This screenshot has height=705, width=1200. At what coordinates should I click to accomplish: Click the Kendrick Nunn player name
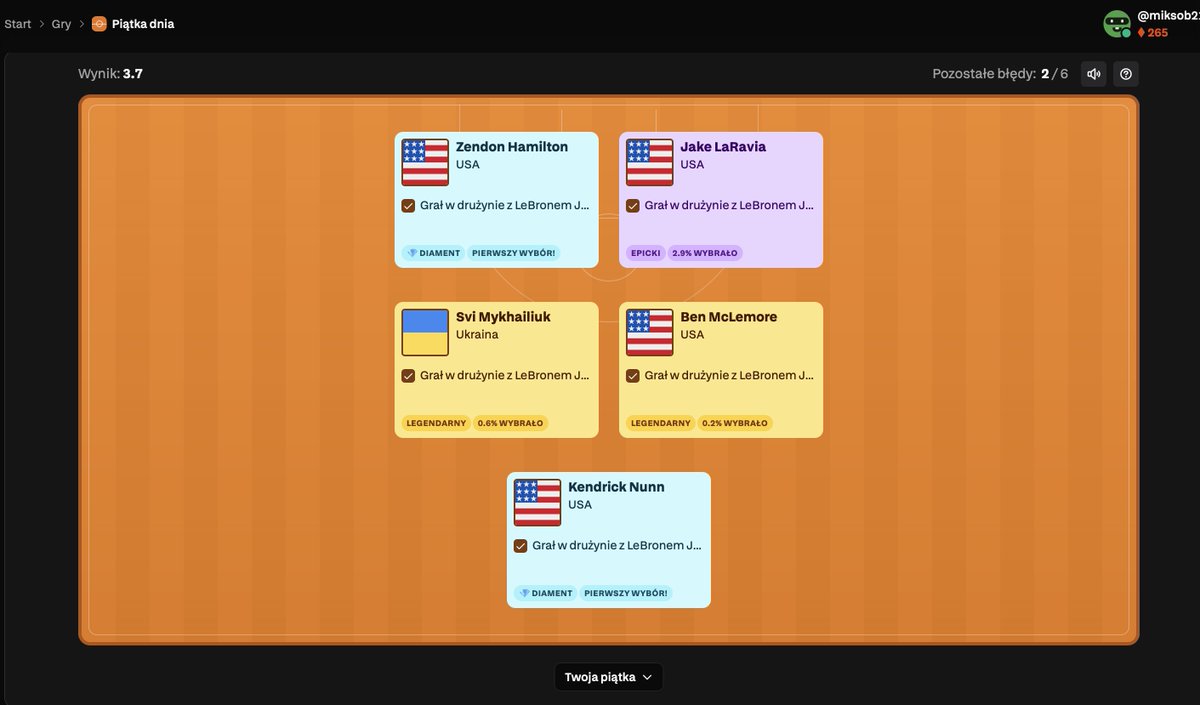[616, 487]
